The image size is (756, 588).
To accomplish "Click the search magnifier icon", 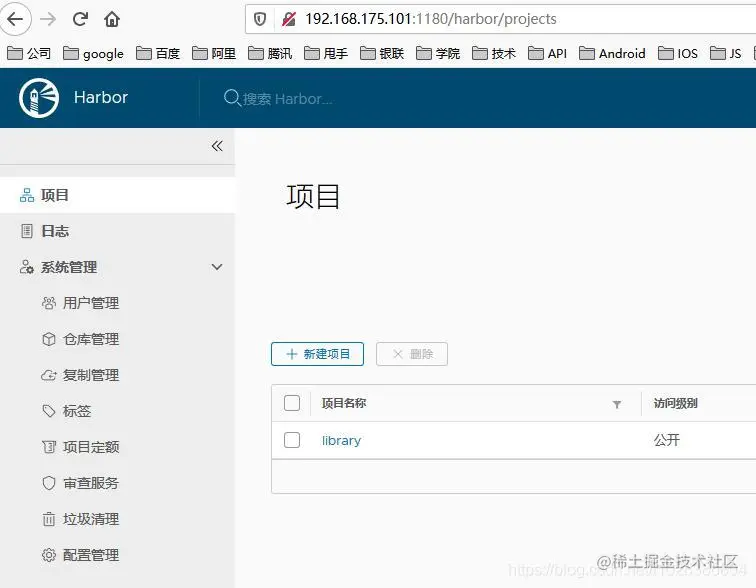I will 232,98.
